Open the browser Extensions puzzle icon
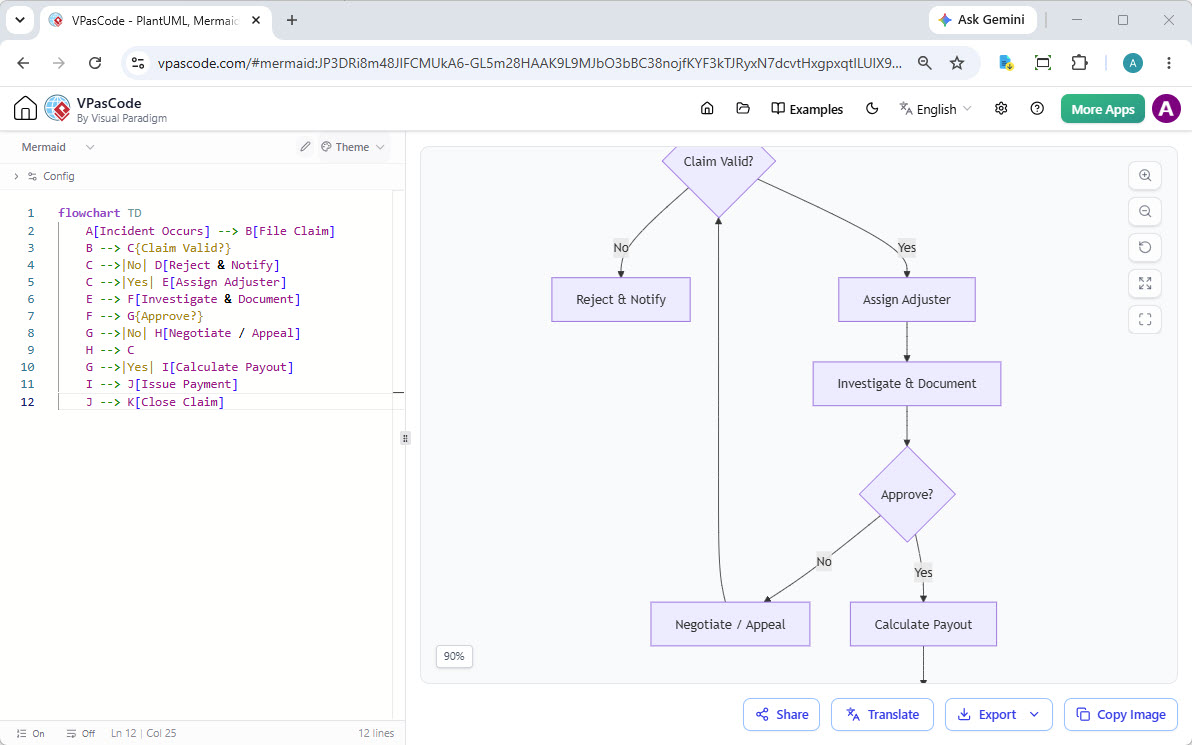The image size is (1192, 745). pos(1079,63)
